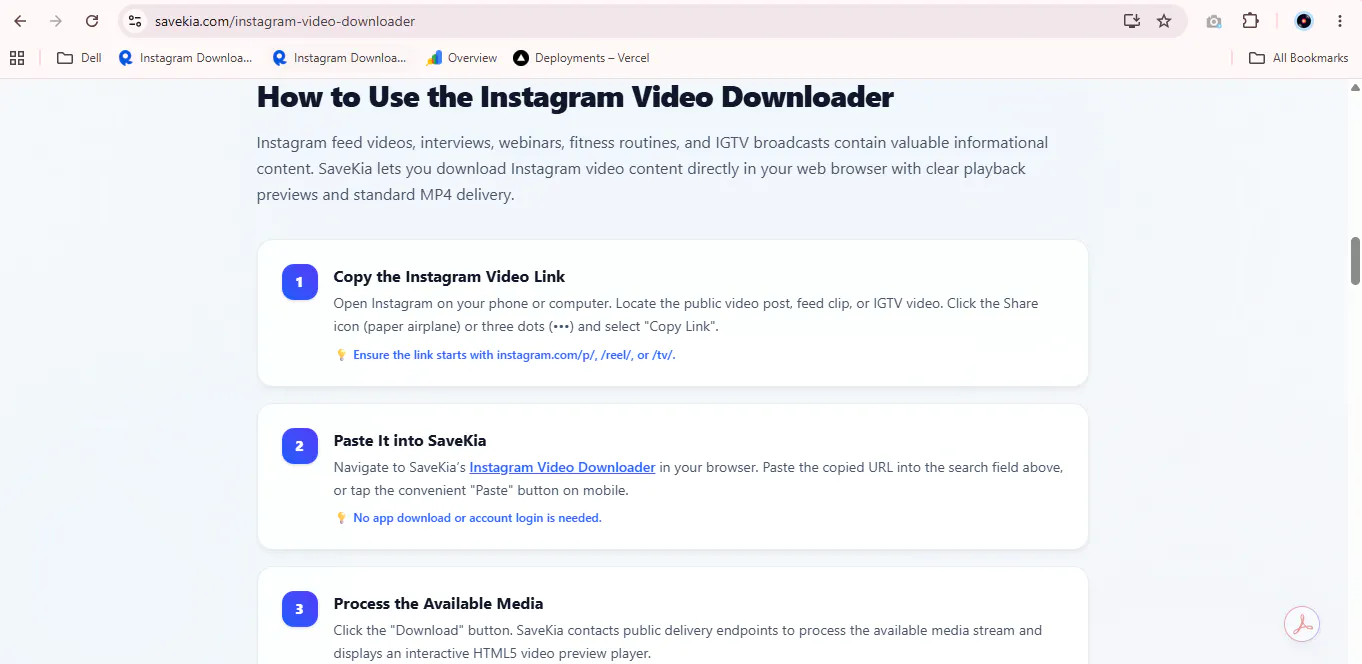1362x664 pixels.
Task: Go back using the browser back arrow
Action: pos(20,21)
